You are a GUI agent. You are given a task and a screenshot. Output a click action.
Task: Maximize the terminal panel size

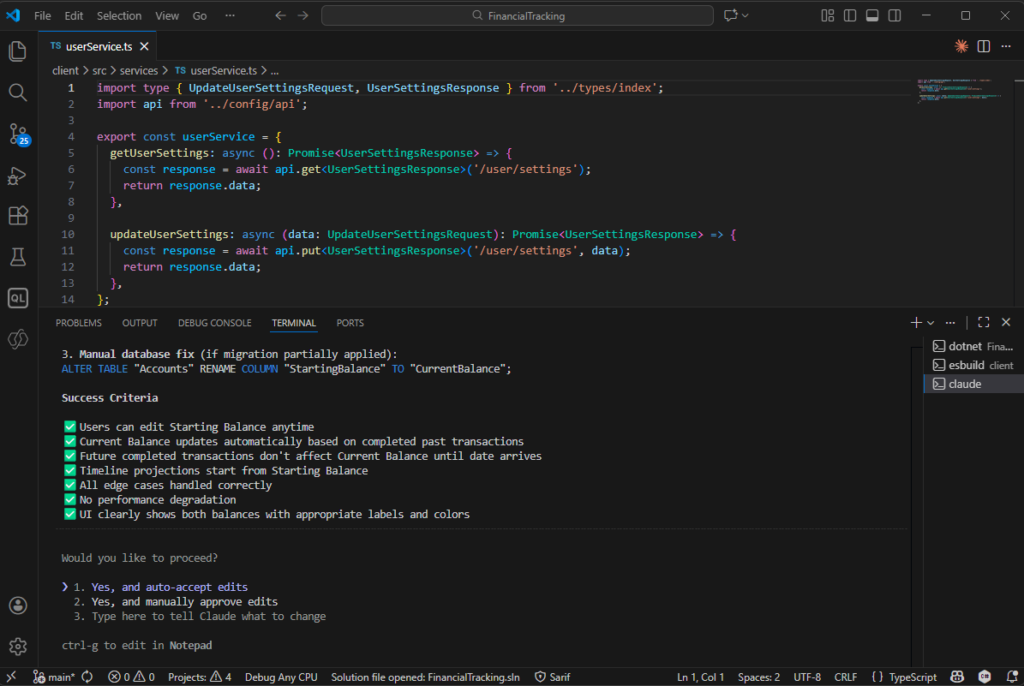point(984,323)
